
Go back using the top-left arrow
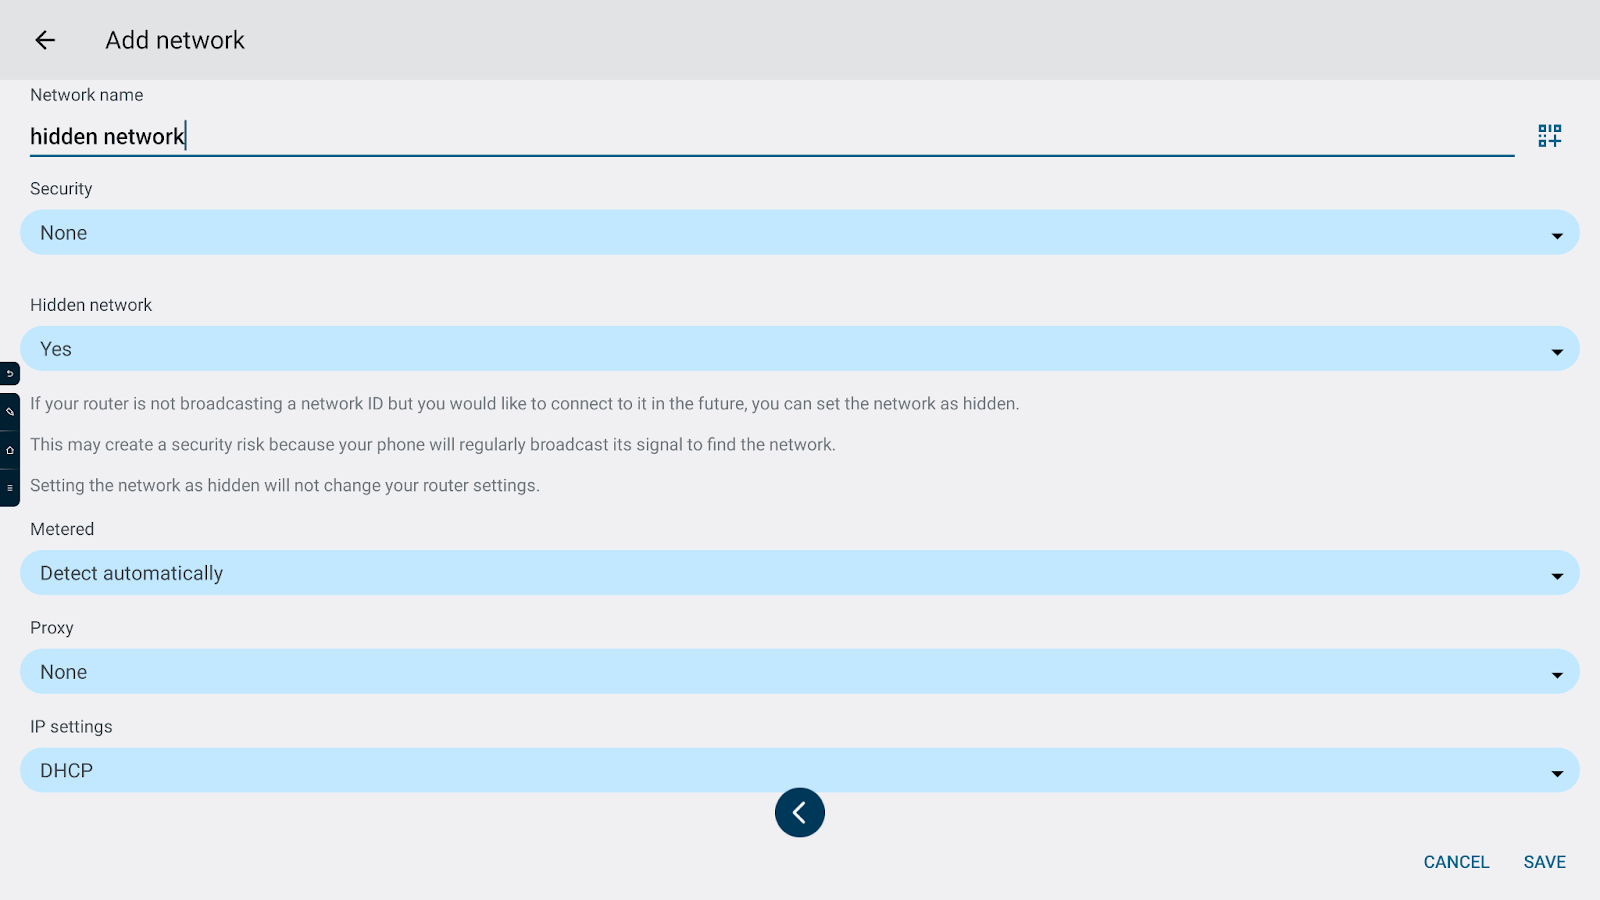click(45, 40)
